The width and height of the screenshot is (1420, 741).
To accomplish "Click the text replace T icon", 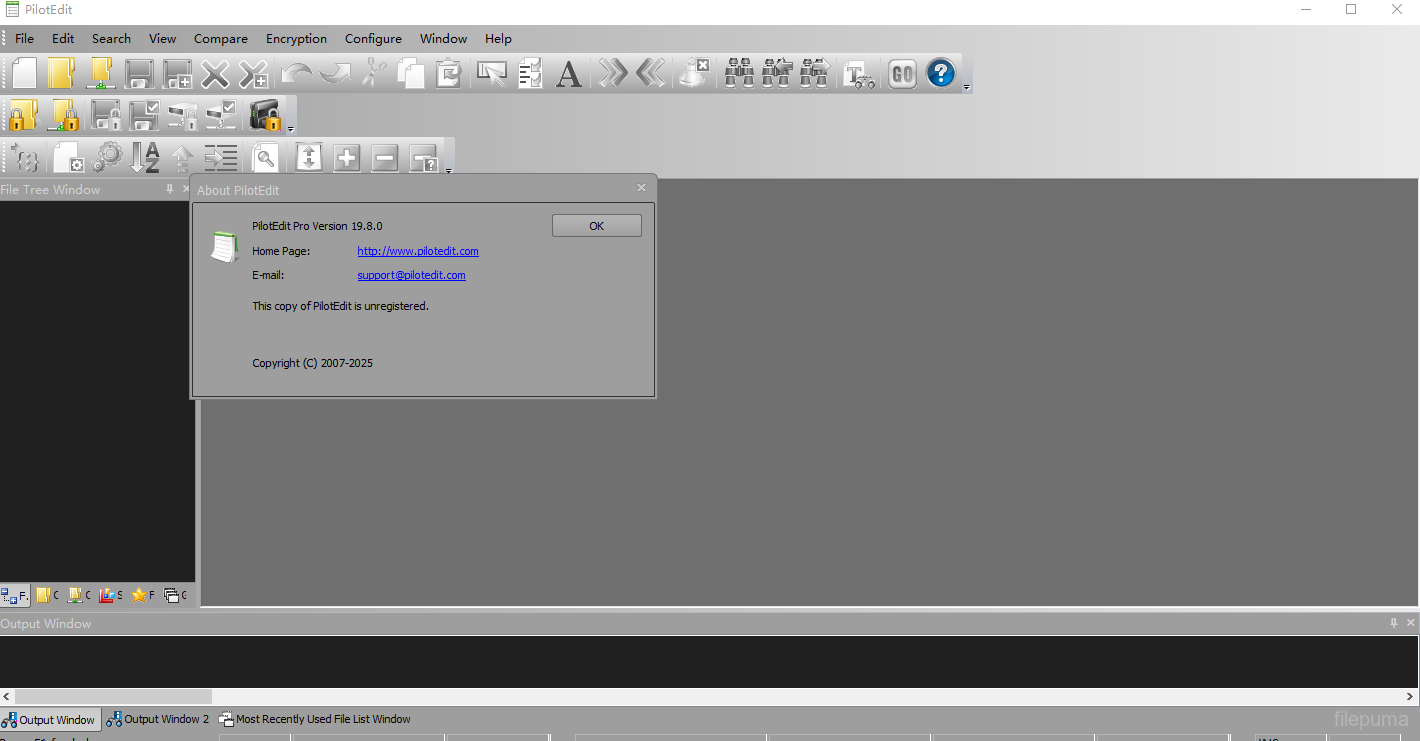I will [x=858, y=73].
